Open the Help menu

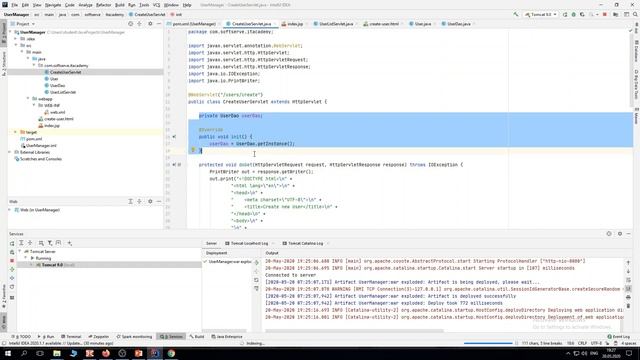[187, 5]
